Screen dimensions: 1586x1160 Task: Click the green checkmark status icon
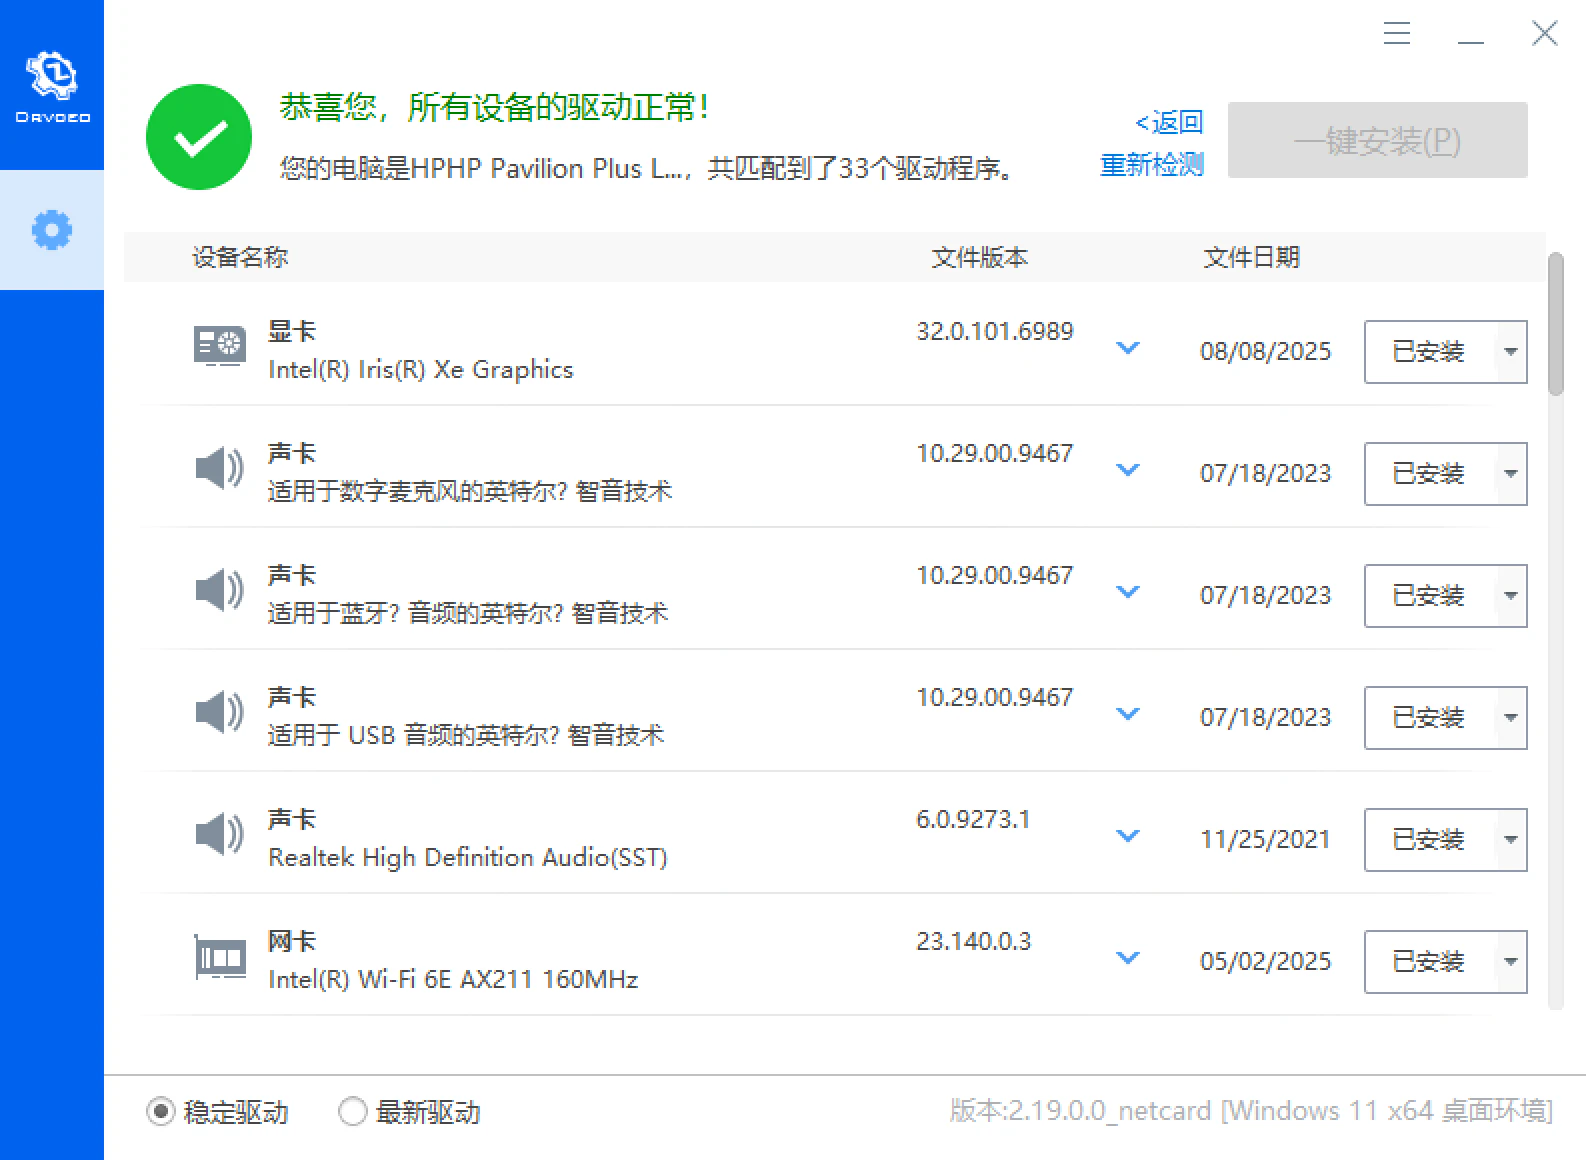[199, 137]
